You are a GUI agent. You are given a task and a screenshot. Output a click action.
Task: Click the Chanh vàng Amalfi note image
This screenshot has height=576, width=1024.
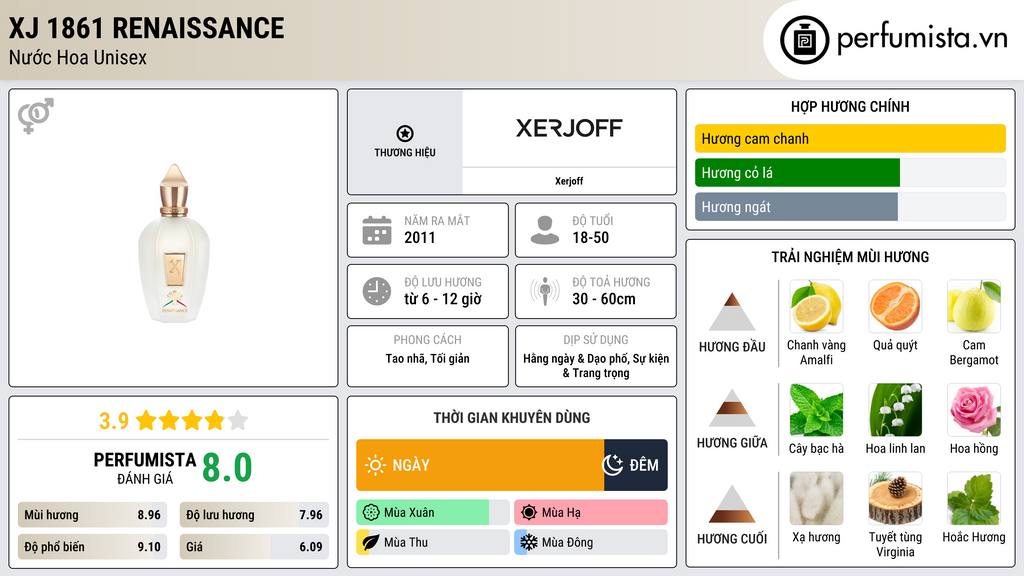(816, 306)
